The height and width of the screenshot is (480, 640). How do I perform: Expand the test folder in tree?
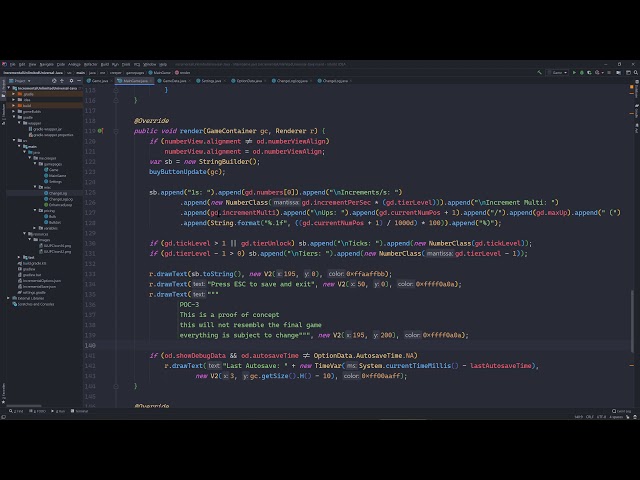point(19,257)
